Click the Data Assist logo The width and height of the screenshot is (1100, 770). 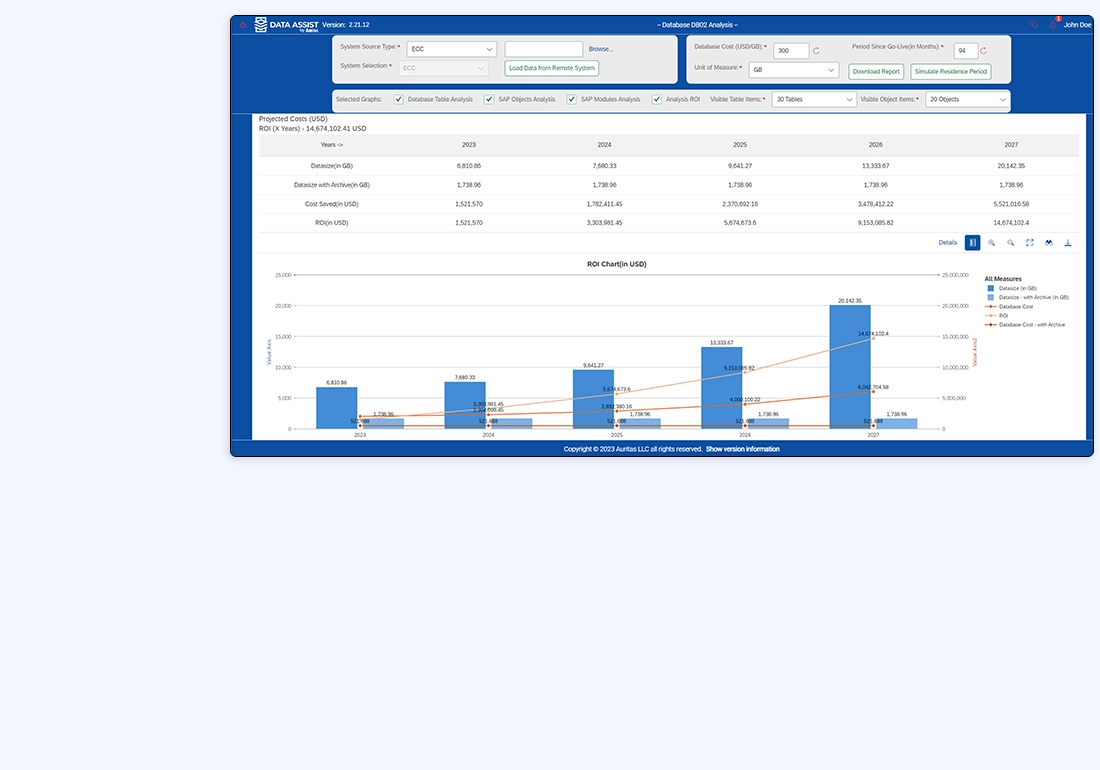coord(286,25)
